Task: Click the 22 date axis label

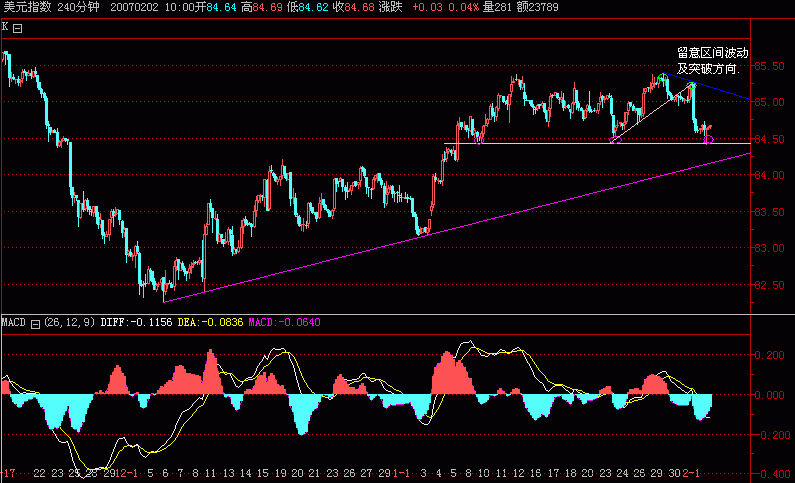Action: coord(39,473)
